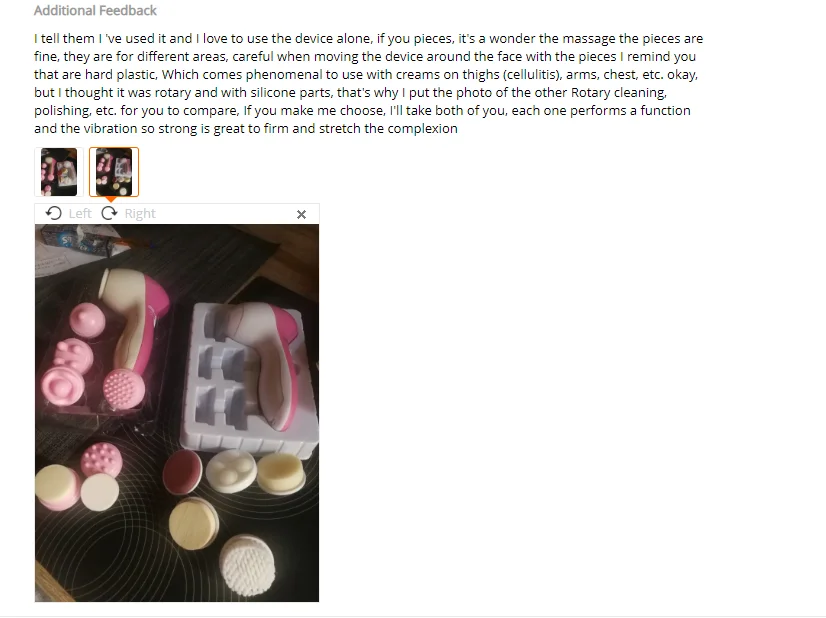Click the wooden-colored round head in photo

(193, 524)
